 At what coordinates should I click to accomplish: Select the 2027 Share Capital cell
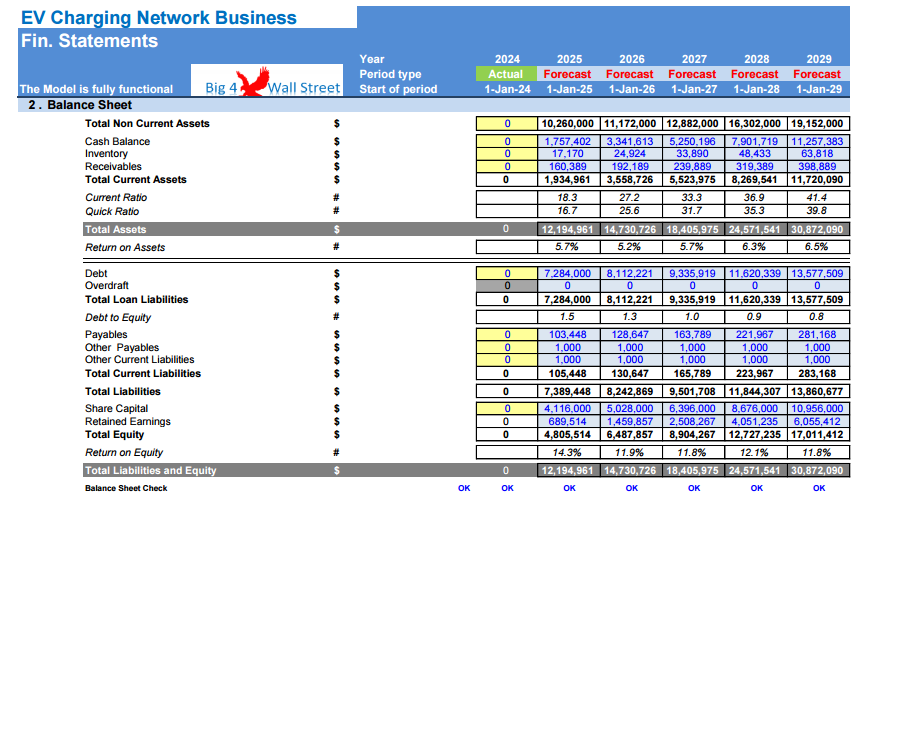pos(693,408)
